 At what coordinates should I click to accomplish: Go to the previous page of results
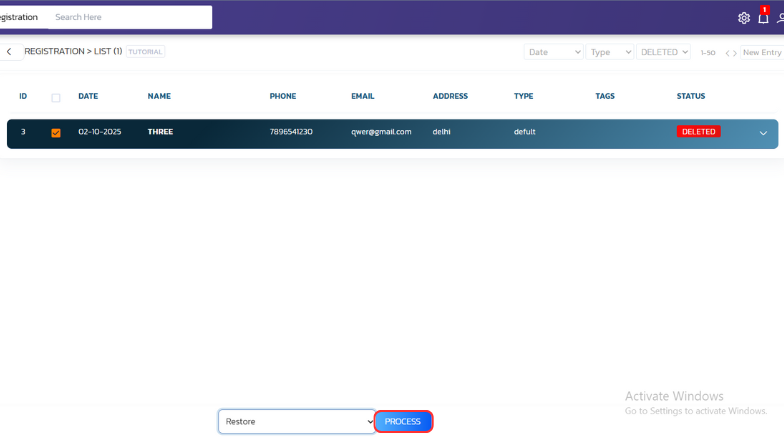(x=728, y=53)
